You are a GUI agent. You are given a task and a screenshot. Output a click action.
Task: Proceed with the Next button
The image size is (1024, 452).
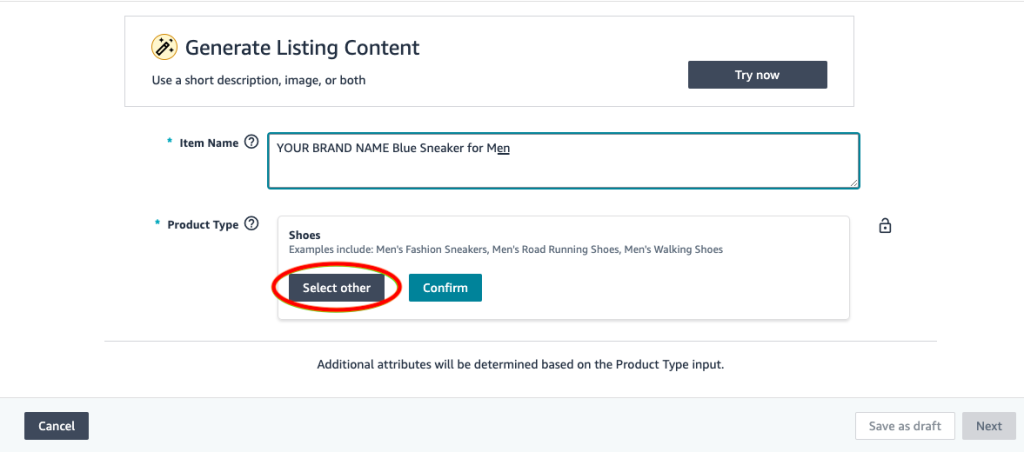tap(988, 426)
